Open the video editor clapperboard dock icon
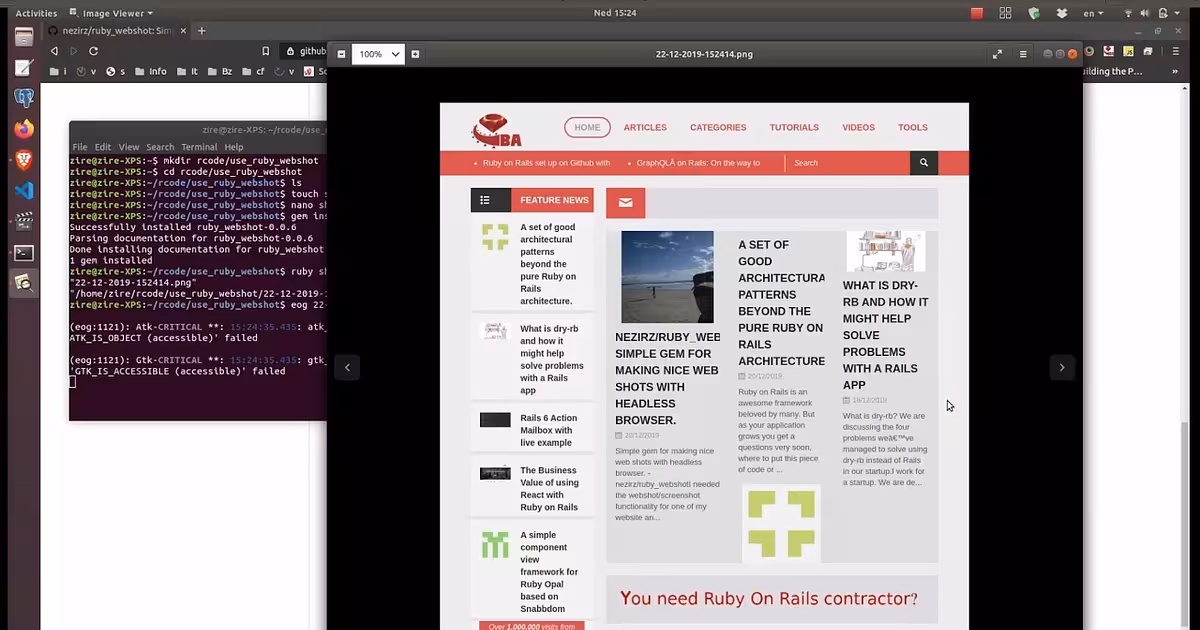This screenshot has height=630, width=1200. 24,221
